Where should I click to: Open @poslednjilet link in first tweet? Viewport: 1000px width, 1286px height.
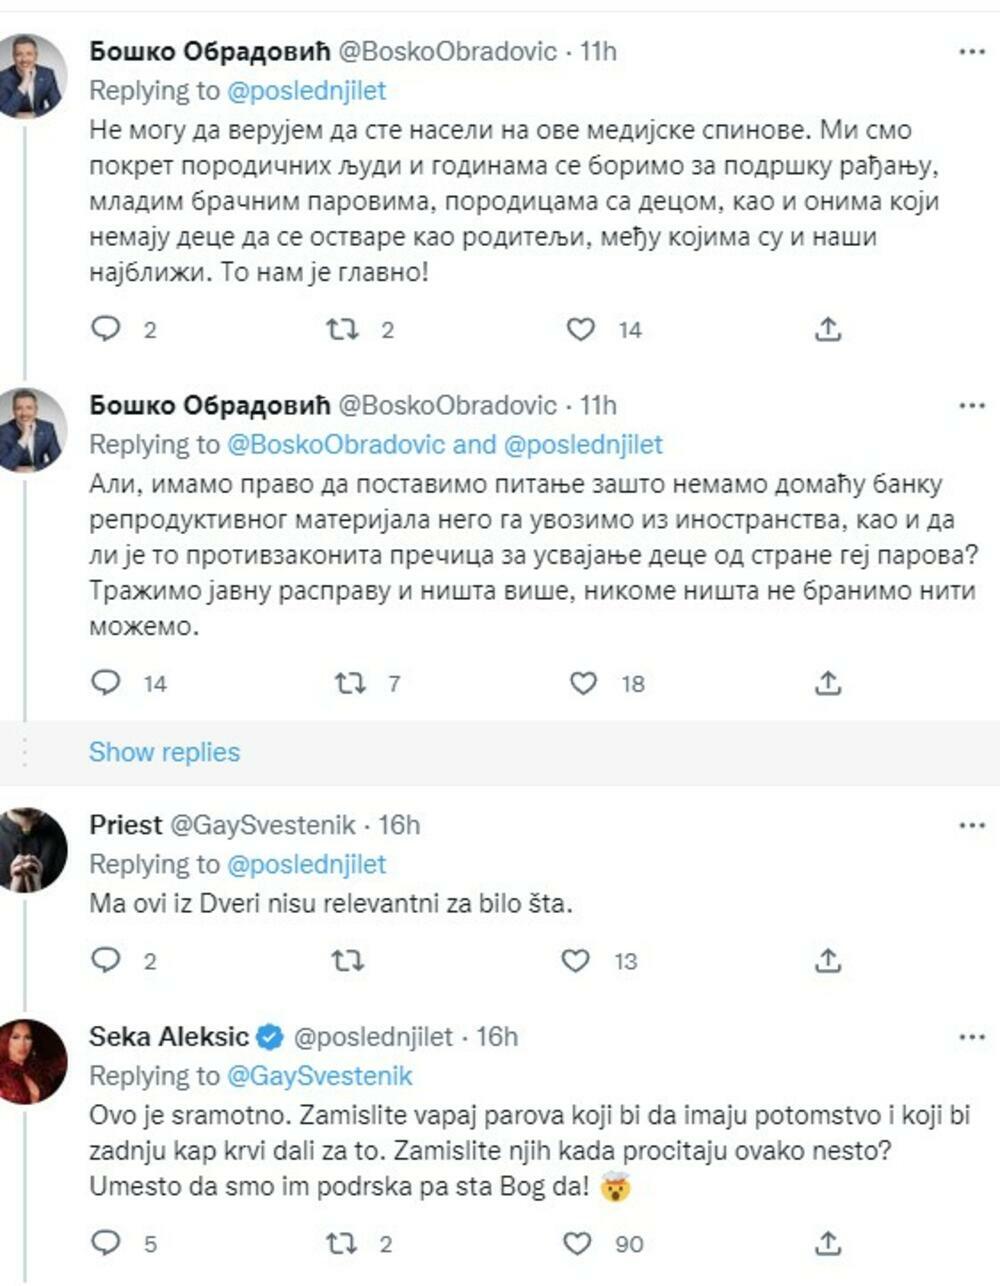coord(306,91)
